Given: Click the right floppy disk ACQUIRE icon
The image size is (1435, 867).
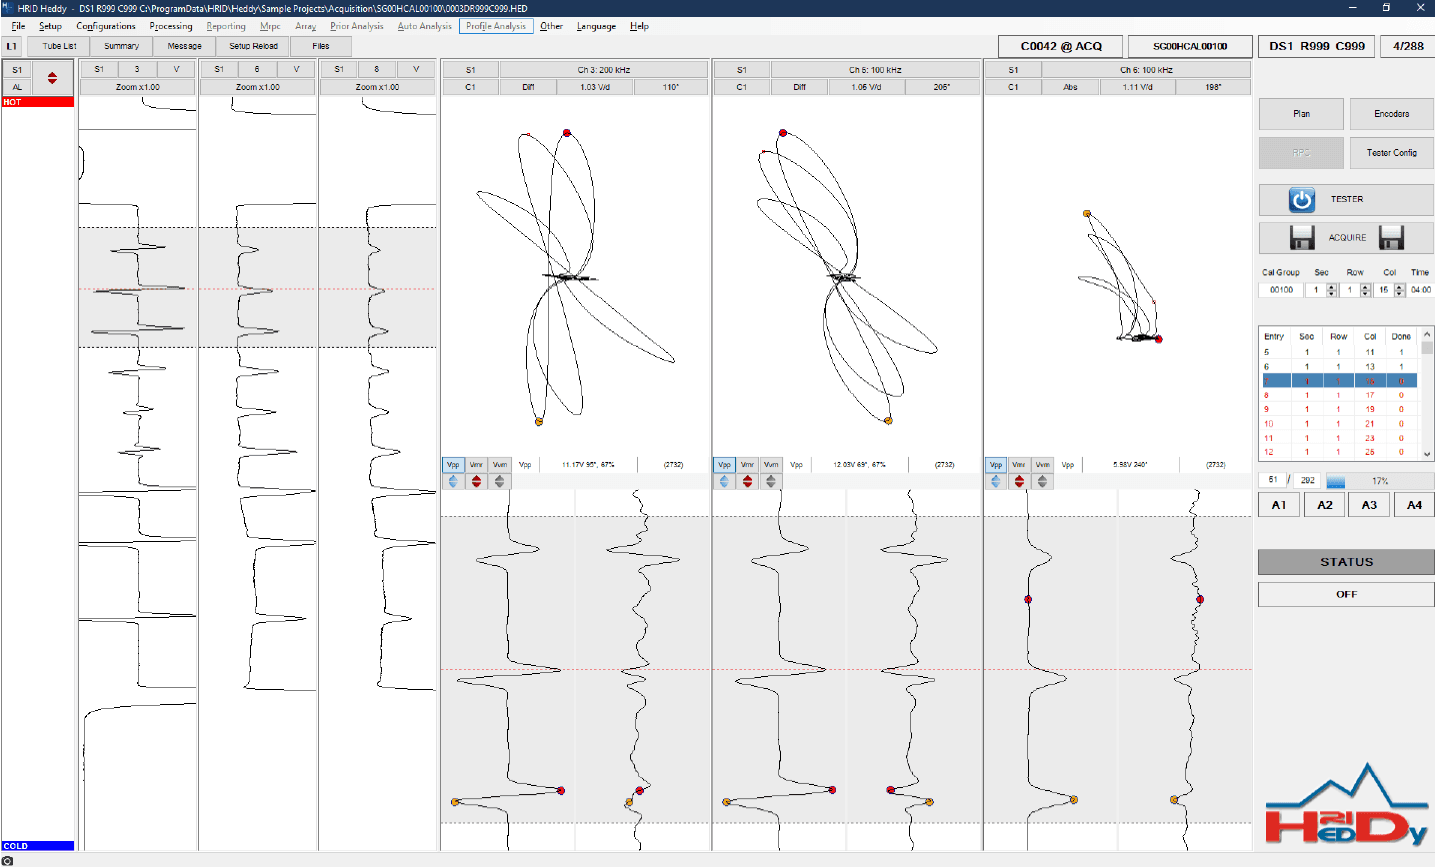Looking at the screenshot, I should pyautogui.click(x=1391, y=238).
